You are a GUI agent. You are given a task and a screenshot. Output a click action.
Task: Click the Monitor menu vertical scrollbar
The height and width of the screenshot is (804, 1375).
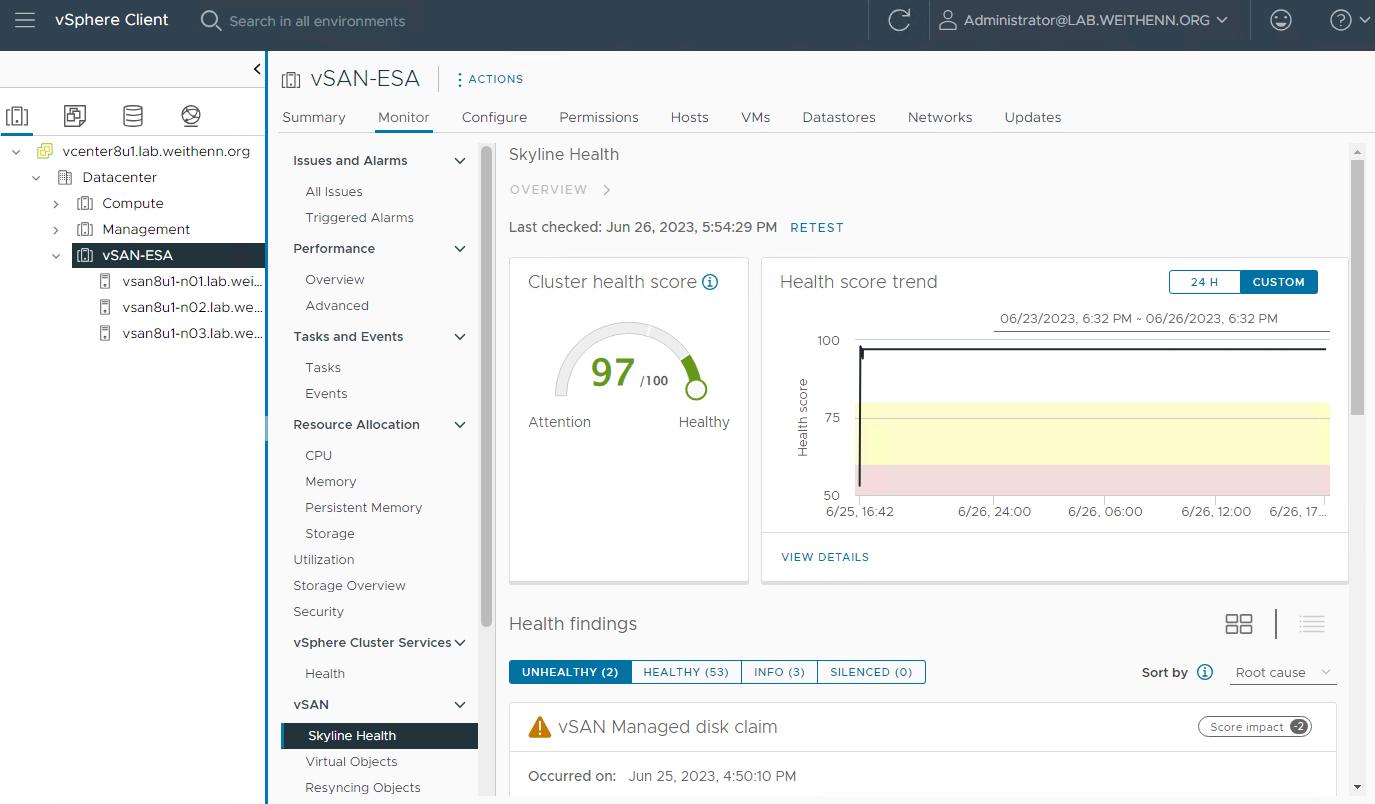pos(486,386)
